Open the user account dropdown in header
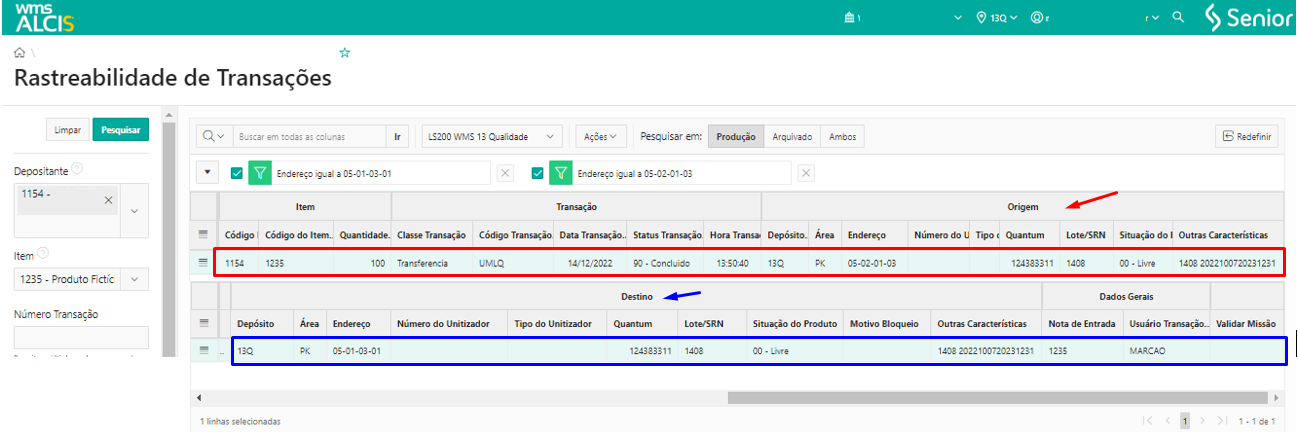Image resolution: width=1298 pixels, height=442 pixels. tap(1154, 17)
